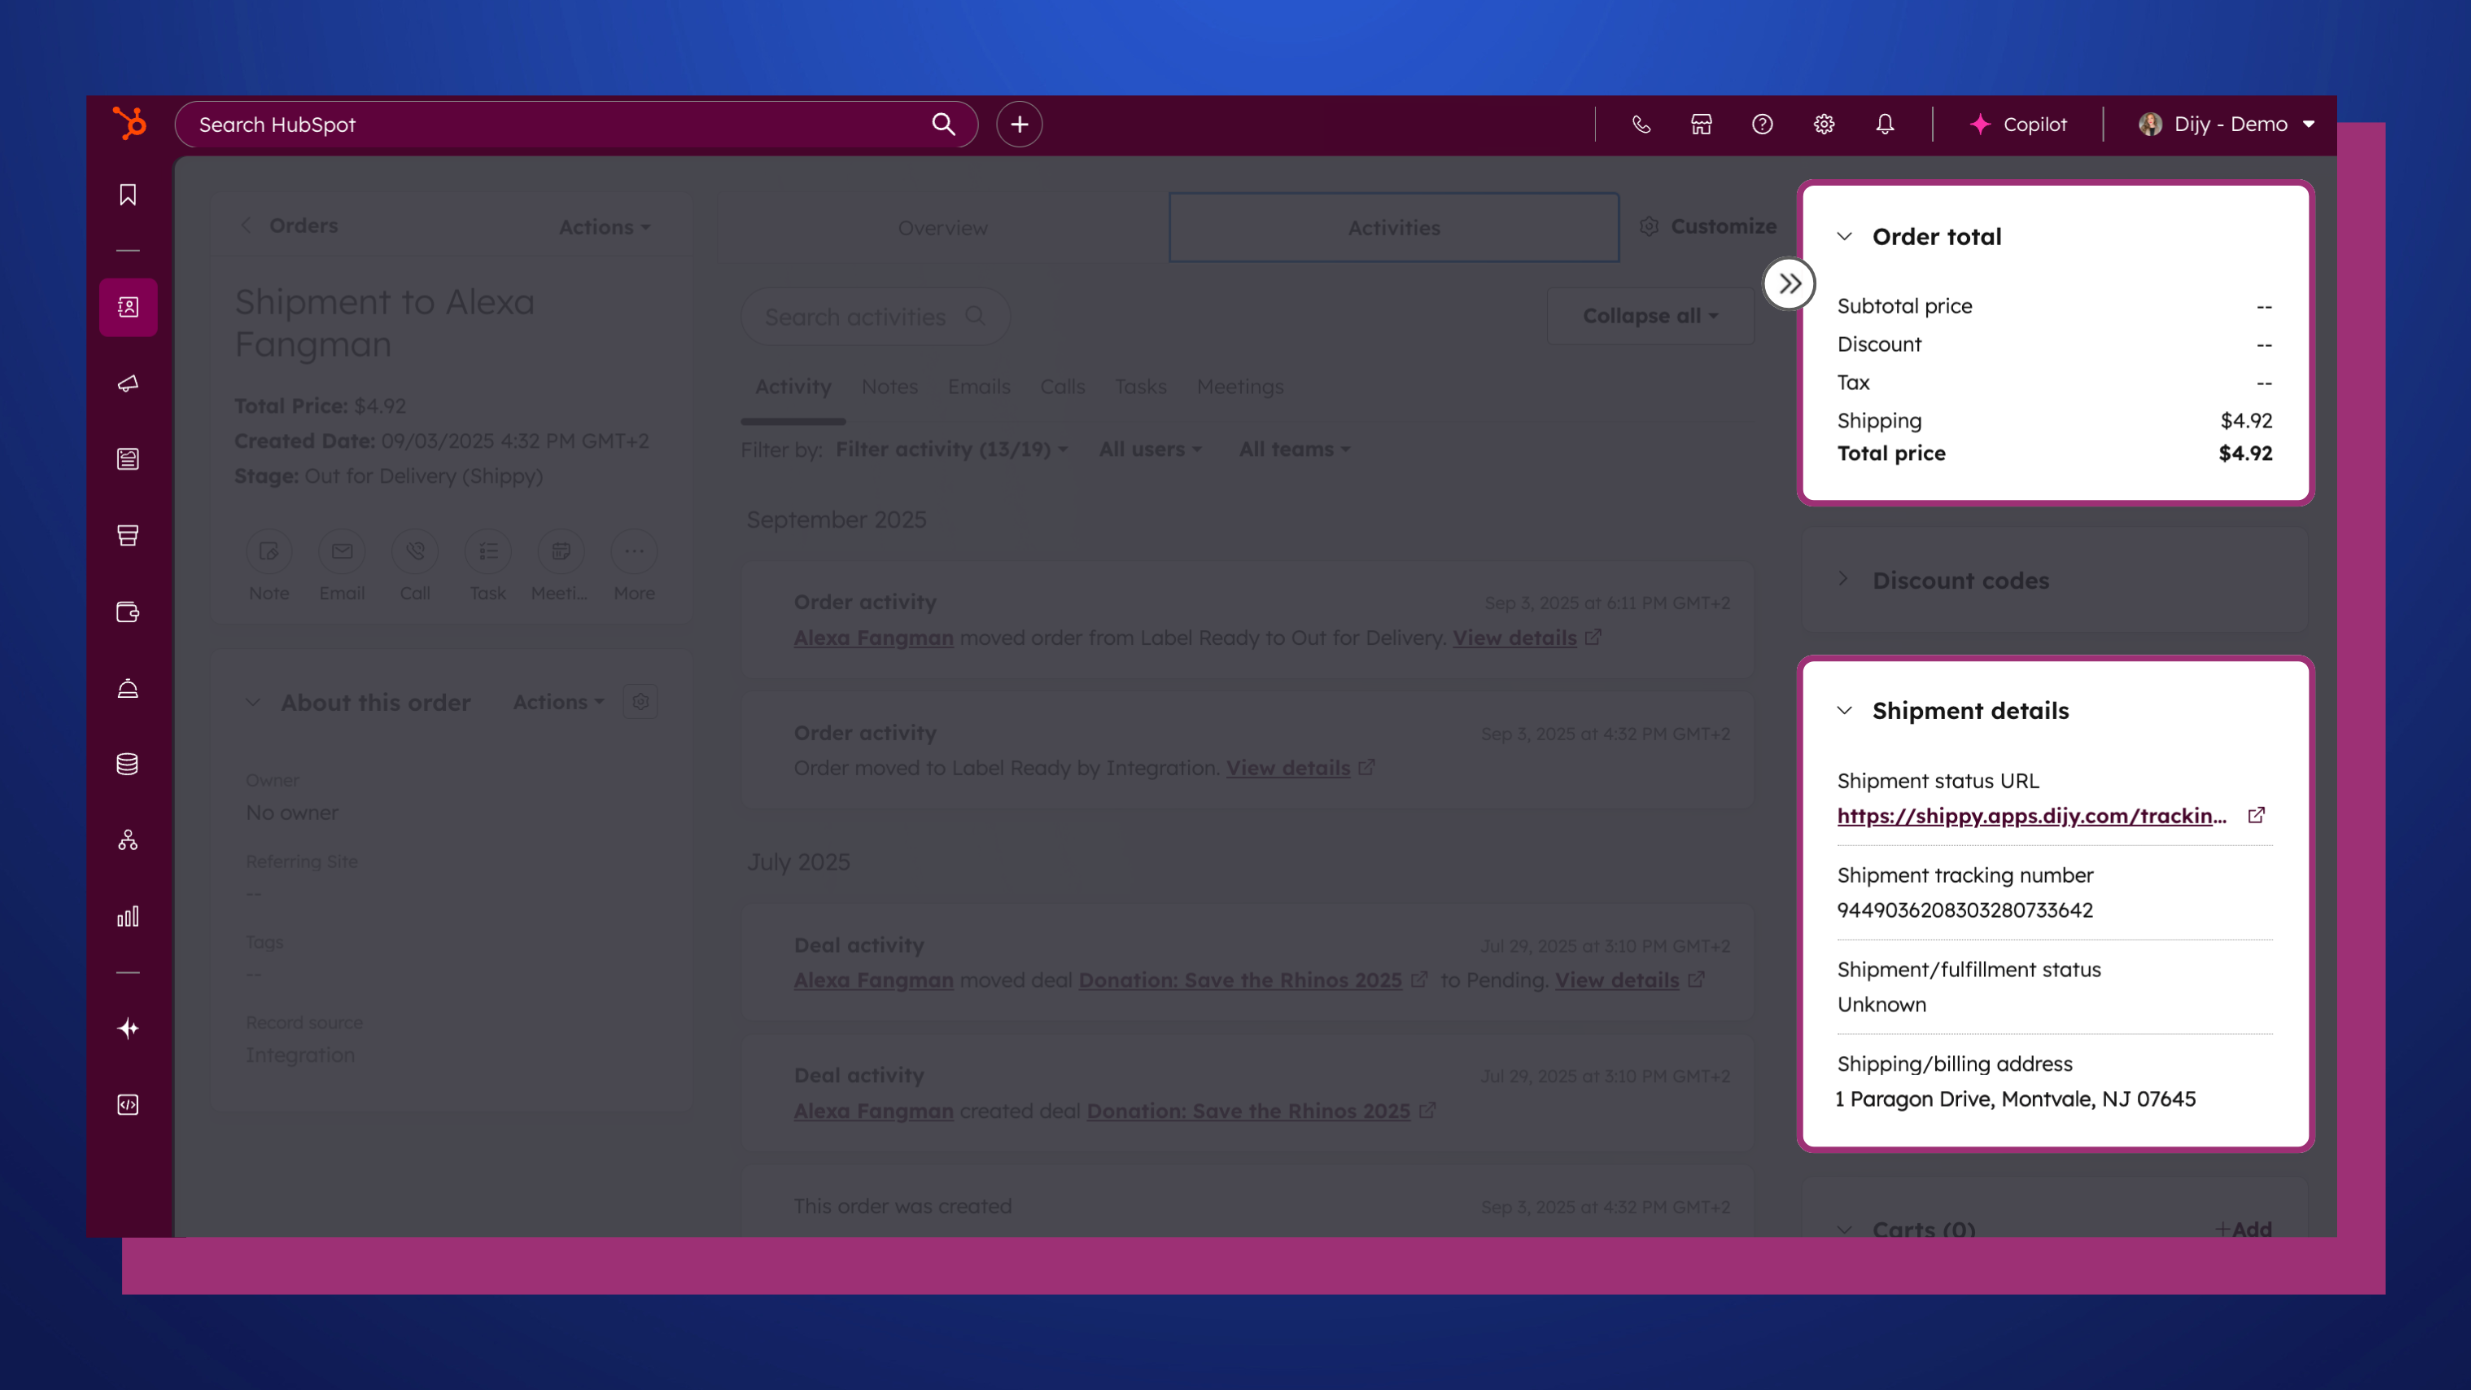
Task: Open the Calls phone icon in top bar
Action: pos(1640,124)
